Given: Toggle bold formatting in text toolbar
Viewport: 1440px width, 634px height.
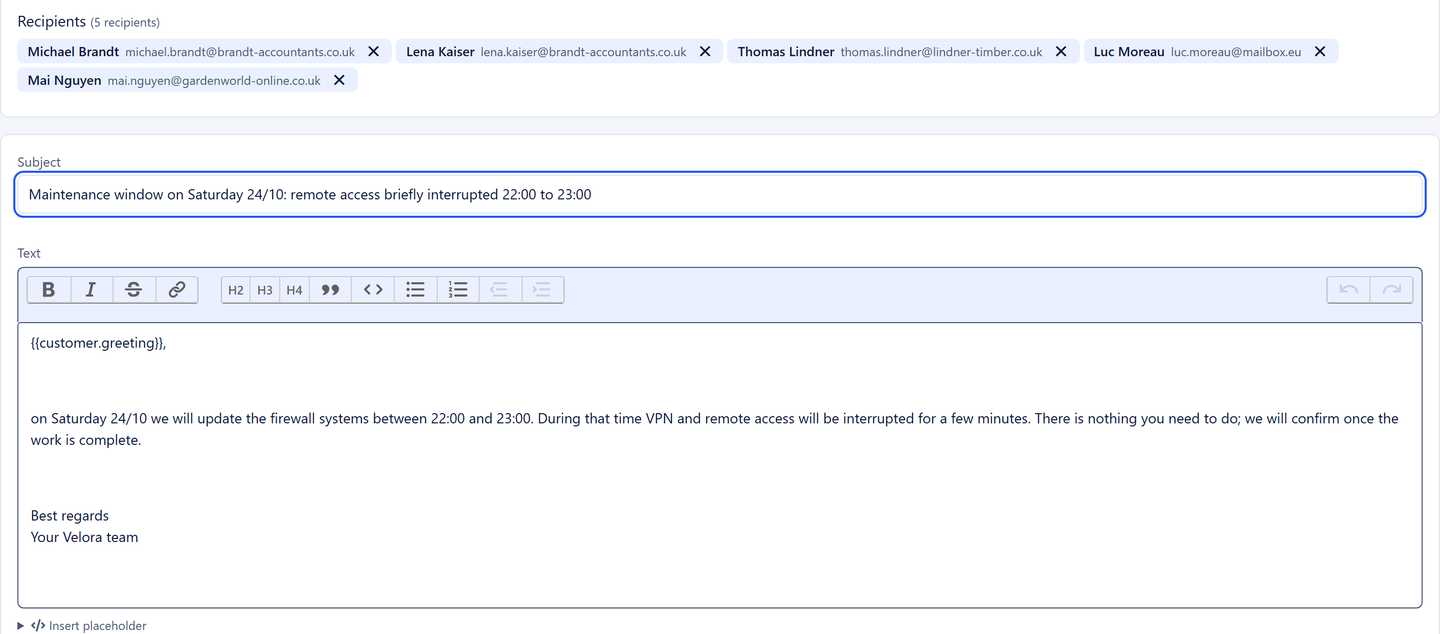Looking at the screenshot, I should (48, 290).
